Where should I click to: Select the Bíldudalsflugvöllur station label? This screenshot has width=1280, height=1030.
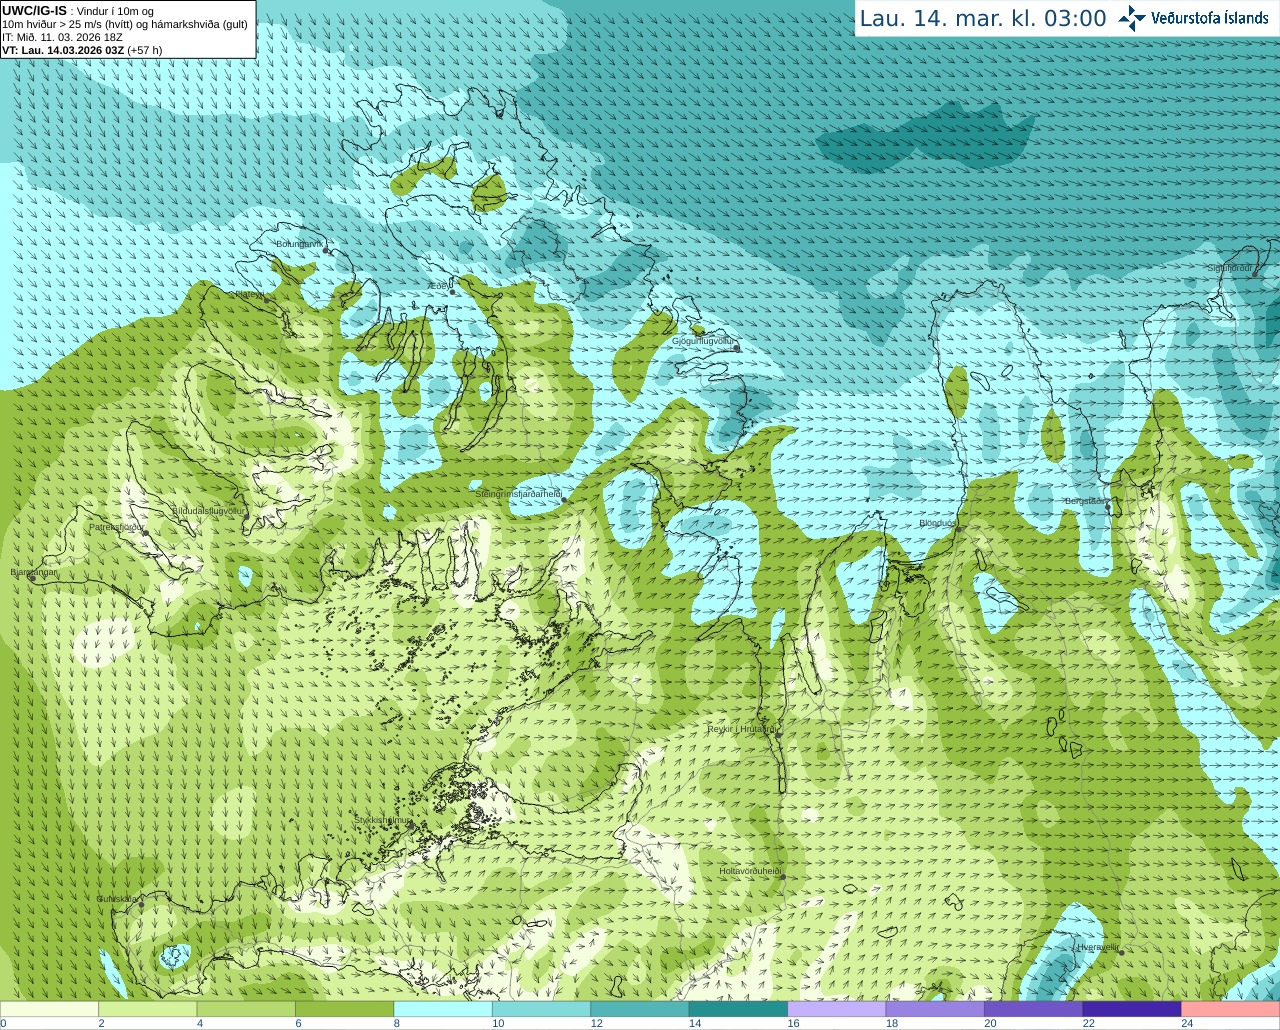click(208, 510)
